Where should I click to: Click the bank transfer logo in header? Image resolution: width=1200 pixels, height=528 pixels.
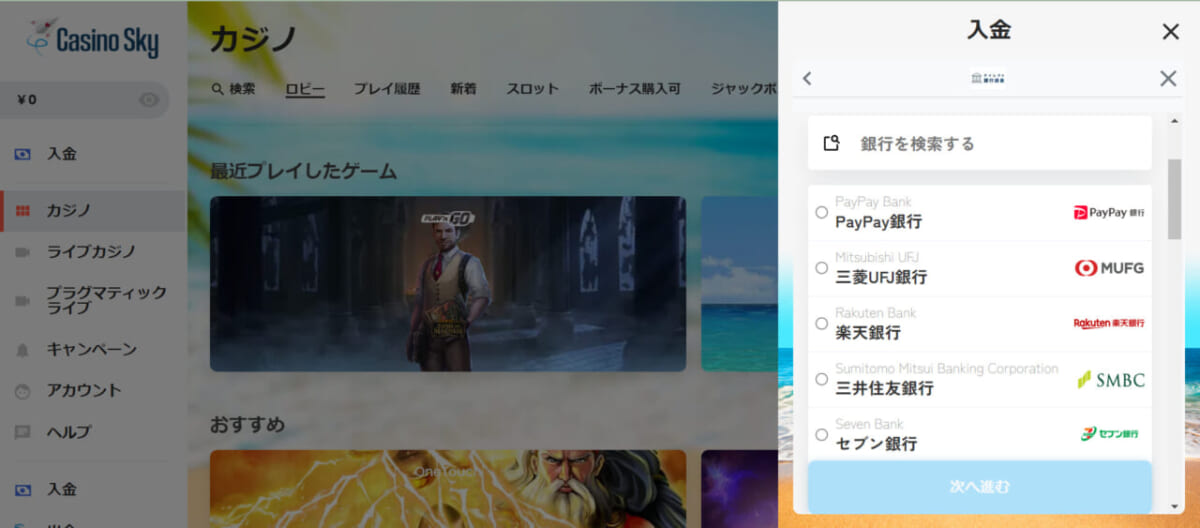click(988, 78)
